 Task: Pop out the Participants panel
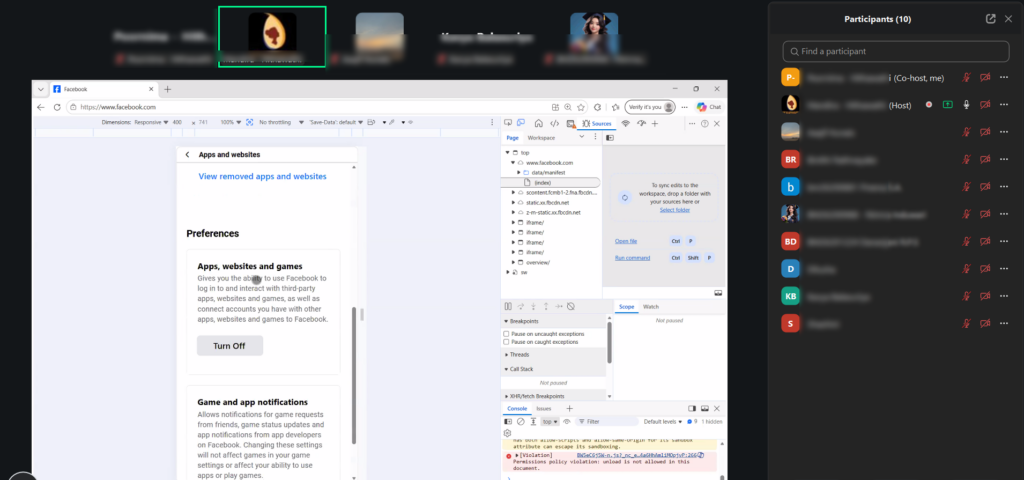(x=991, y=19)
